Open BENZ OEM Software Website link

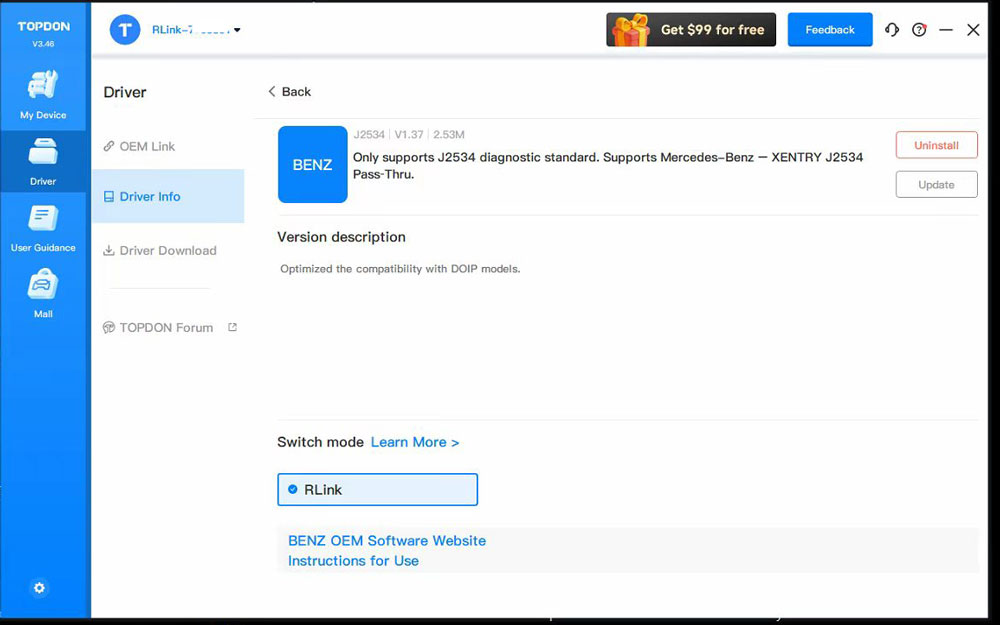[x=387, y=541]
